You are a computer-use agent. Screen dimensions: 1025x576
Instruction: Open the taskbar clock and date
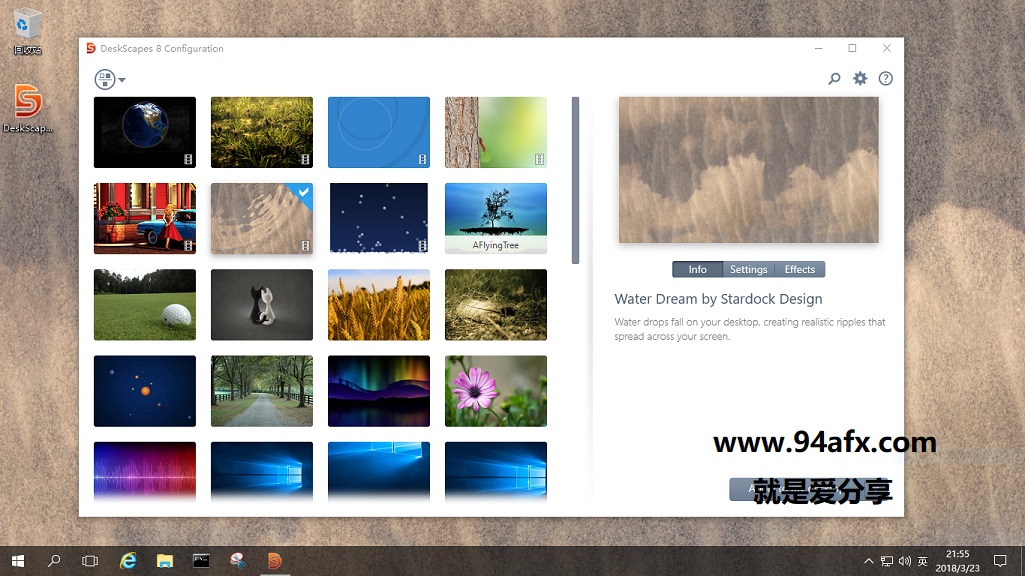point(958,561)
